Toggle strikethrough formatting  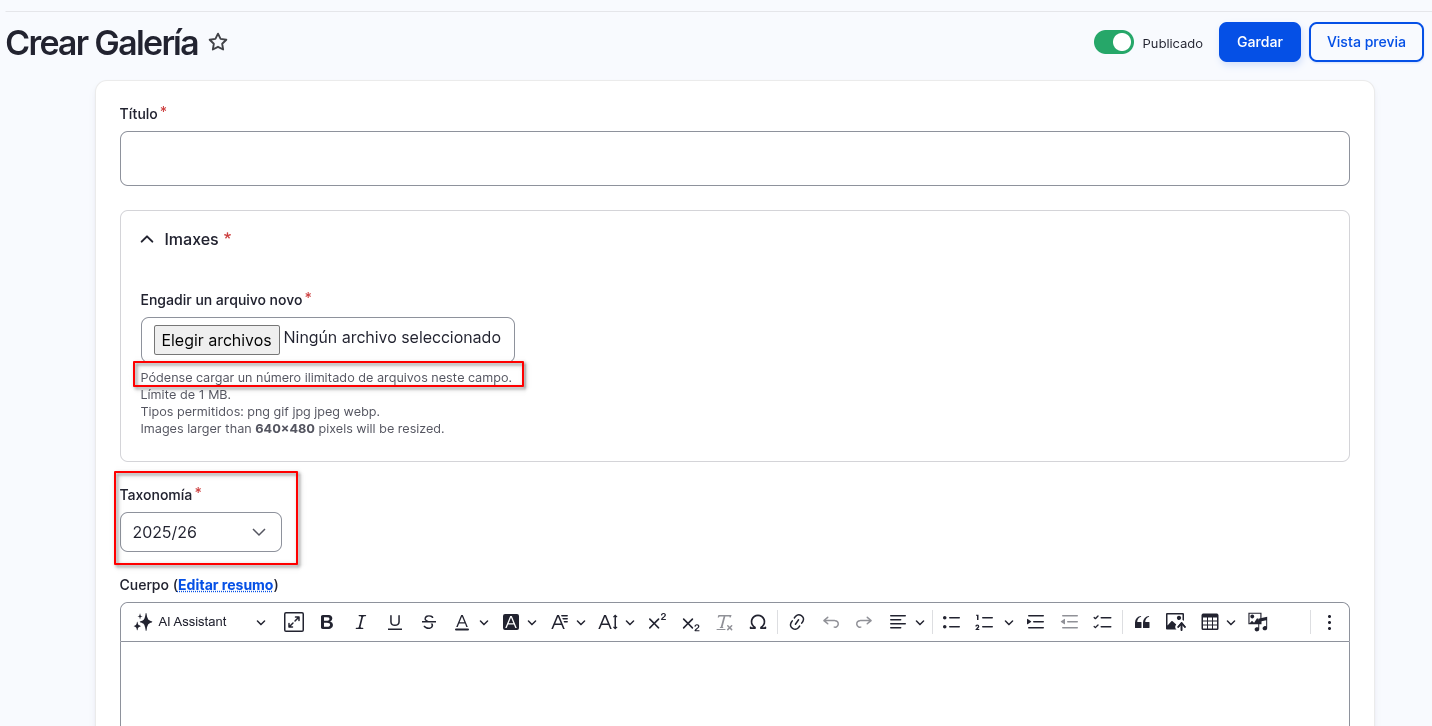[429, 622]
